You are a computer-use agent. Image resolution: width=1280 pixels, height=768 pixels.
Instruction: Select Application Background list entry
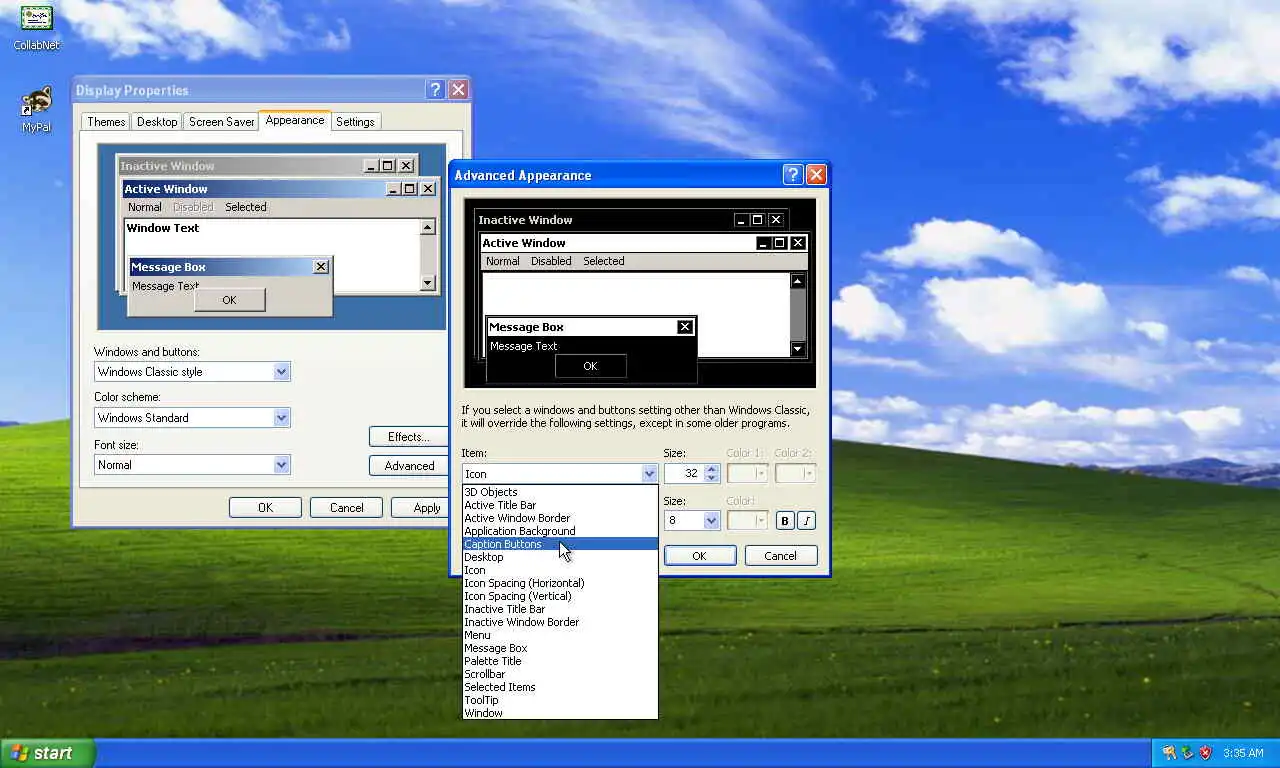coord(560,531)
